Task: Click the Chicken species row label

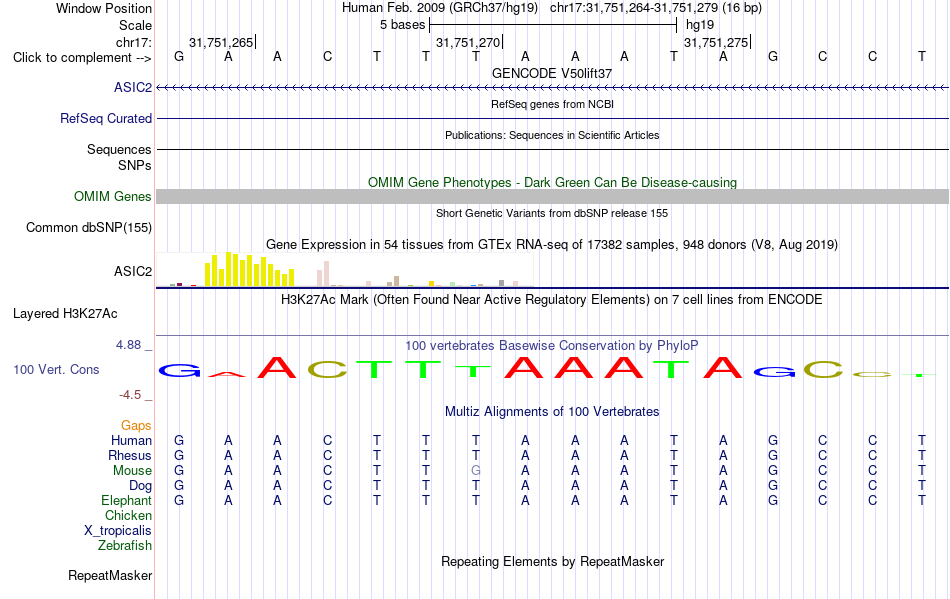Action: (x=128, y=516)
